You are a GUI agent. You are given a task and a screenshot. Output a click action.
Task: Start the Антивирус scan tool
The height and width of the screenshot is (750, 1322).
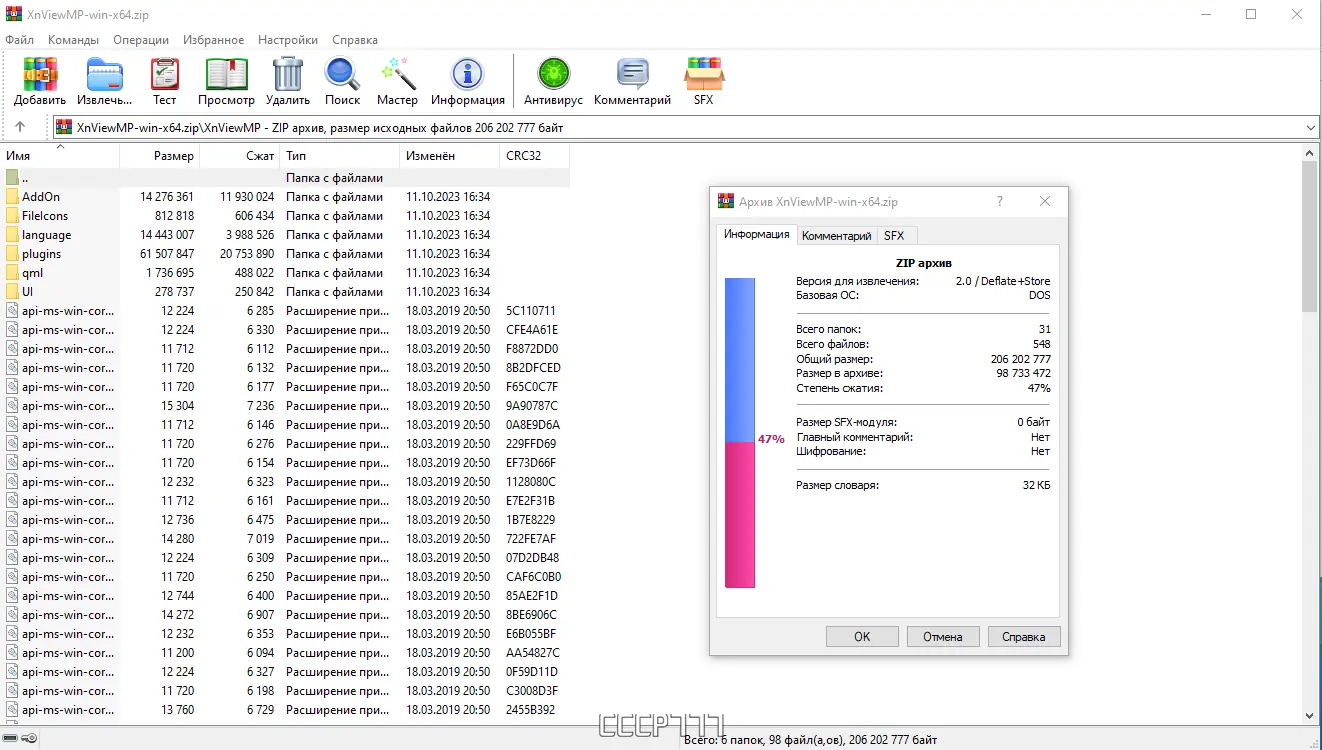point(553,81)
